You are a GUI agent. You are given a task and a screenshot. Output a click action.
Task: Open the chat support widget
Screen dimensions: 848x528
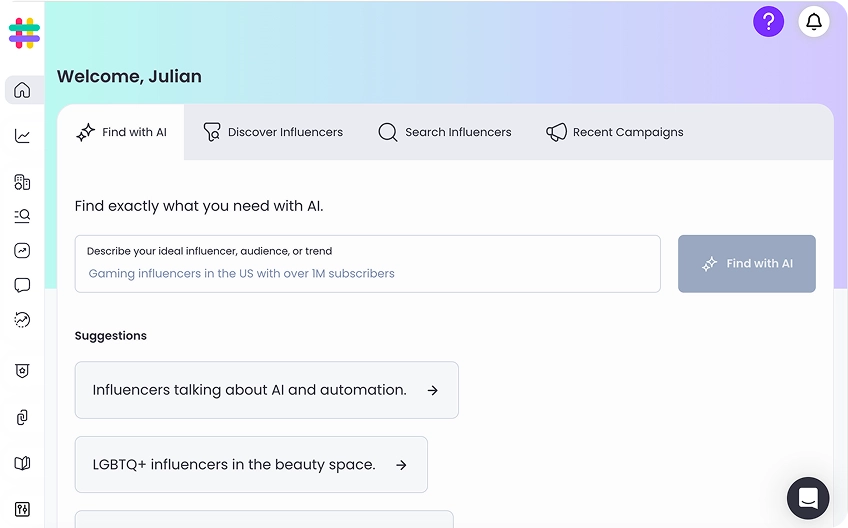[x=808, y=498]
